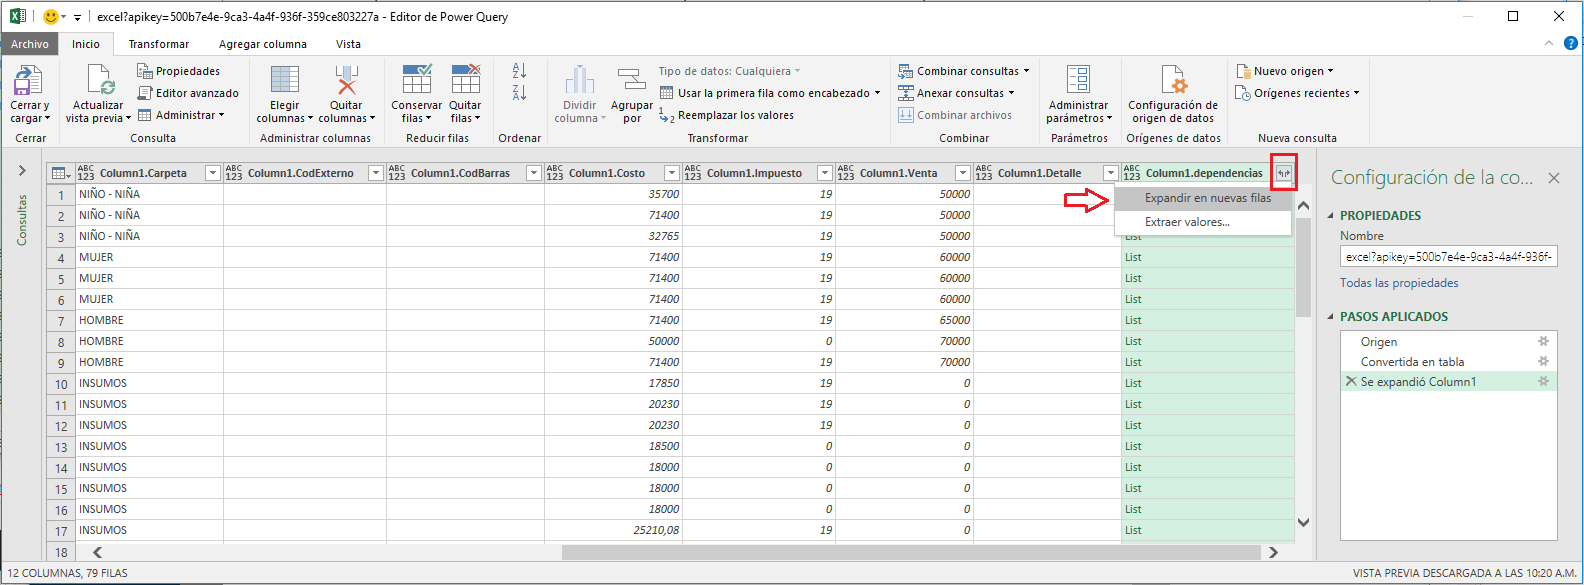Delete the Se expandió Column1 step
Image resolution: width=1584 pixels, height=585 pixels.
point(1351,382)
